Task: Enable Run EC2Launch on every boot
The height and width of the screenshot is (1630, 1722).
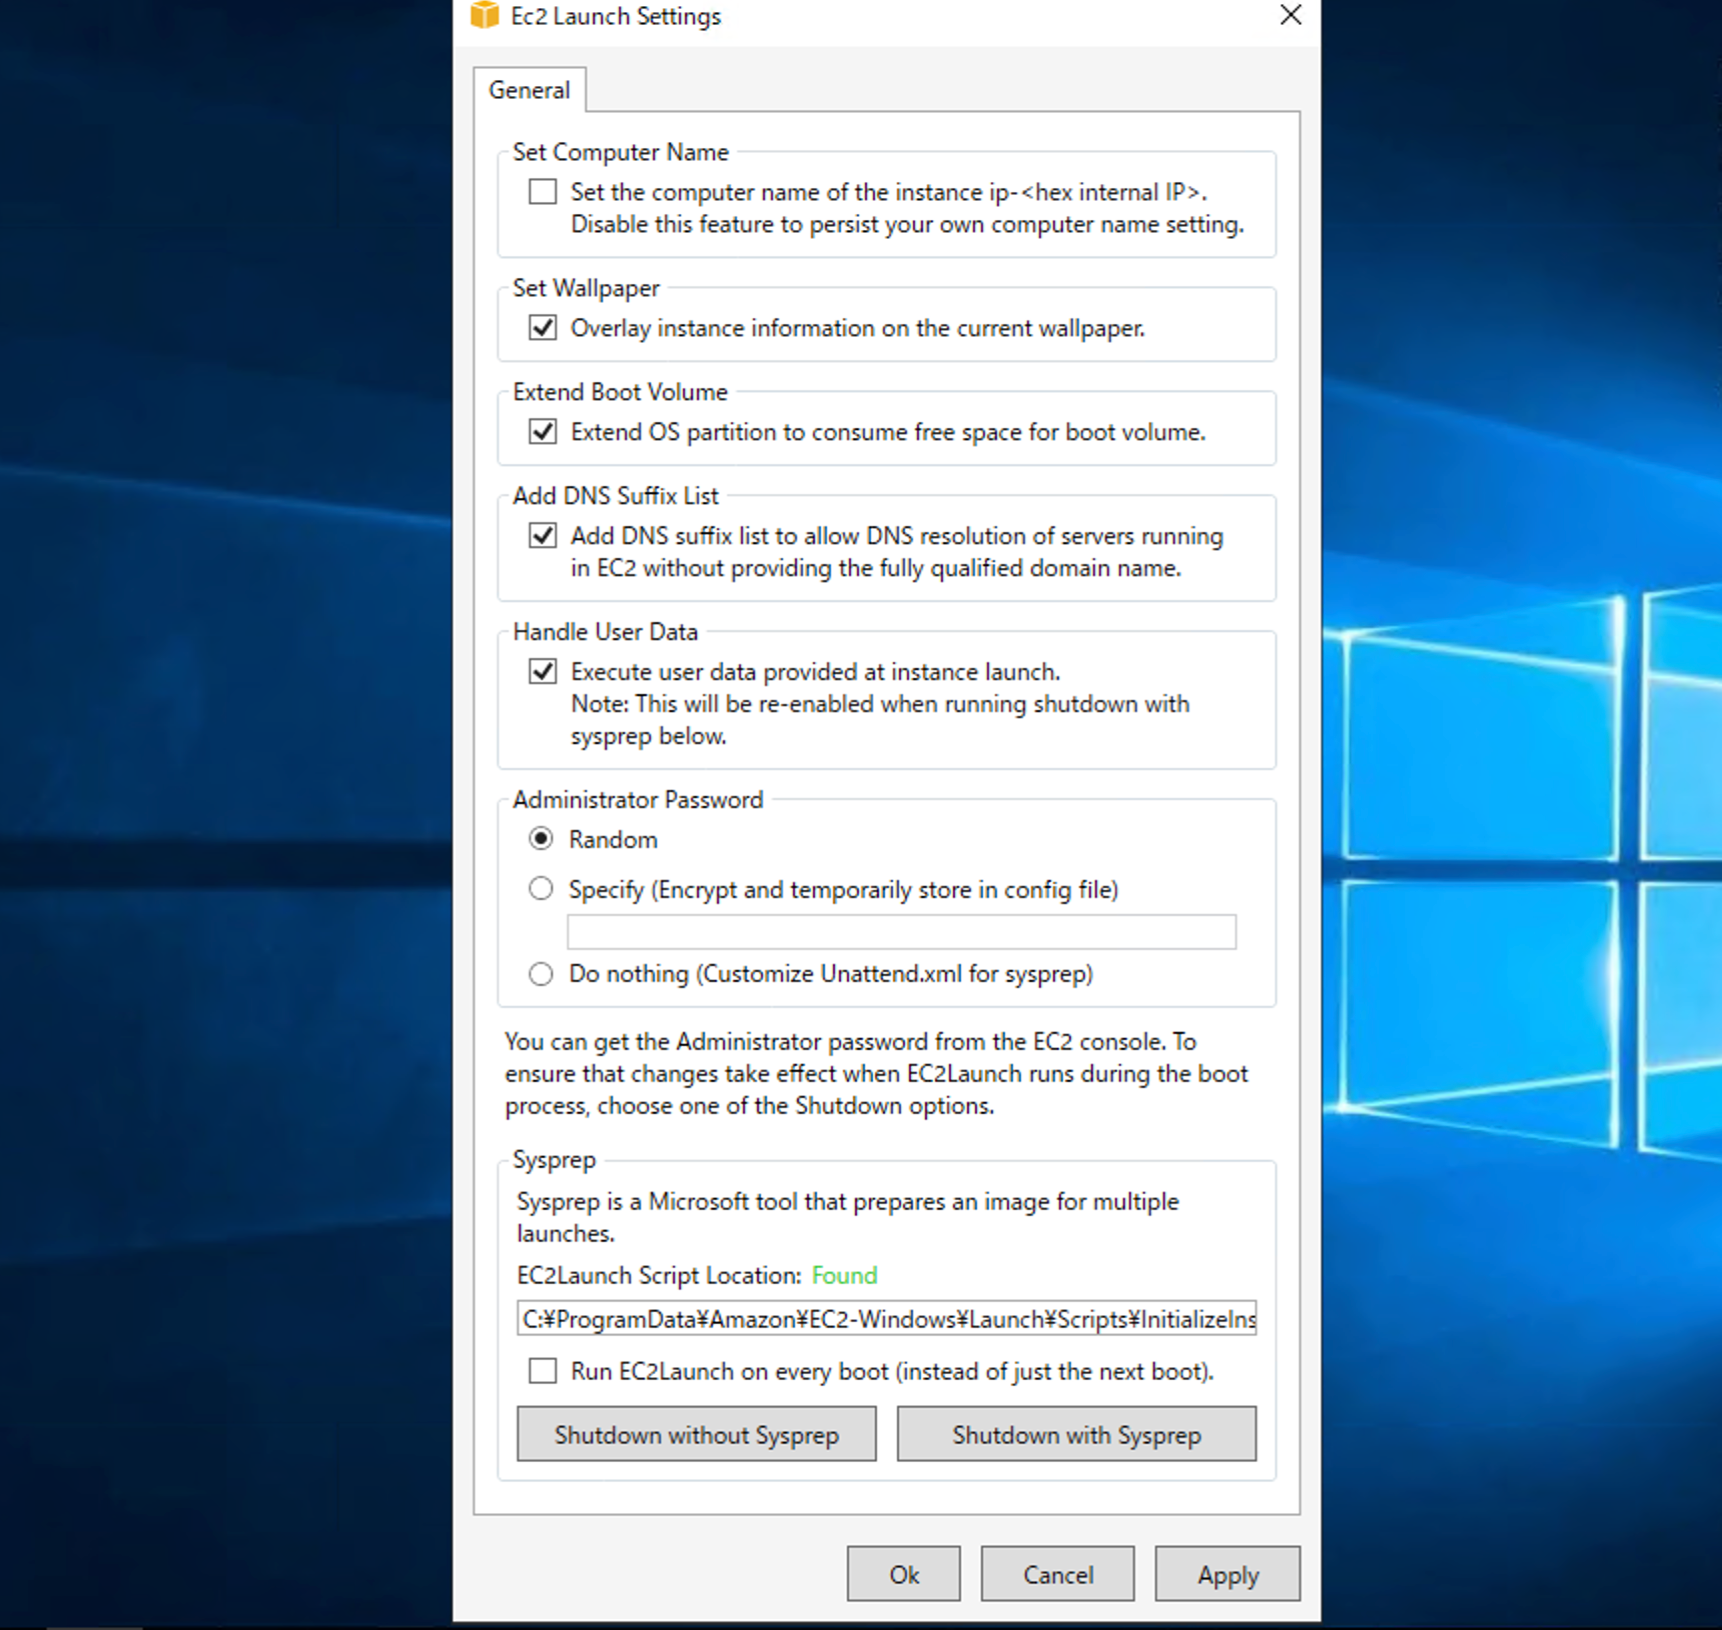Action: point(543,1371)
